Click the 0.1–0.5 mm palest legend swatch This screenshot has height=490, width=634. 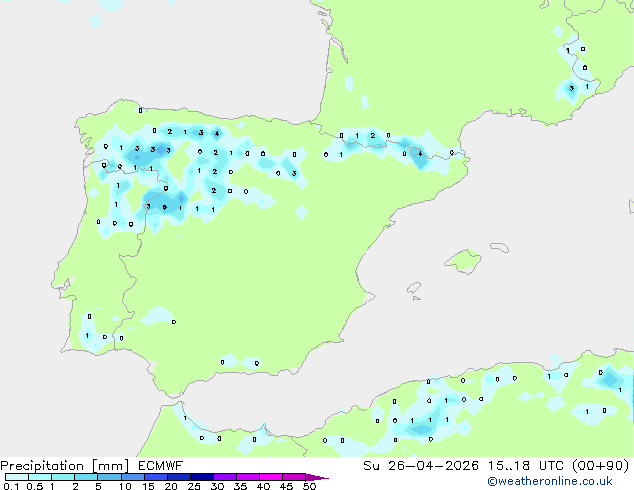(x=17, y=477)
